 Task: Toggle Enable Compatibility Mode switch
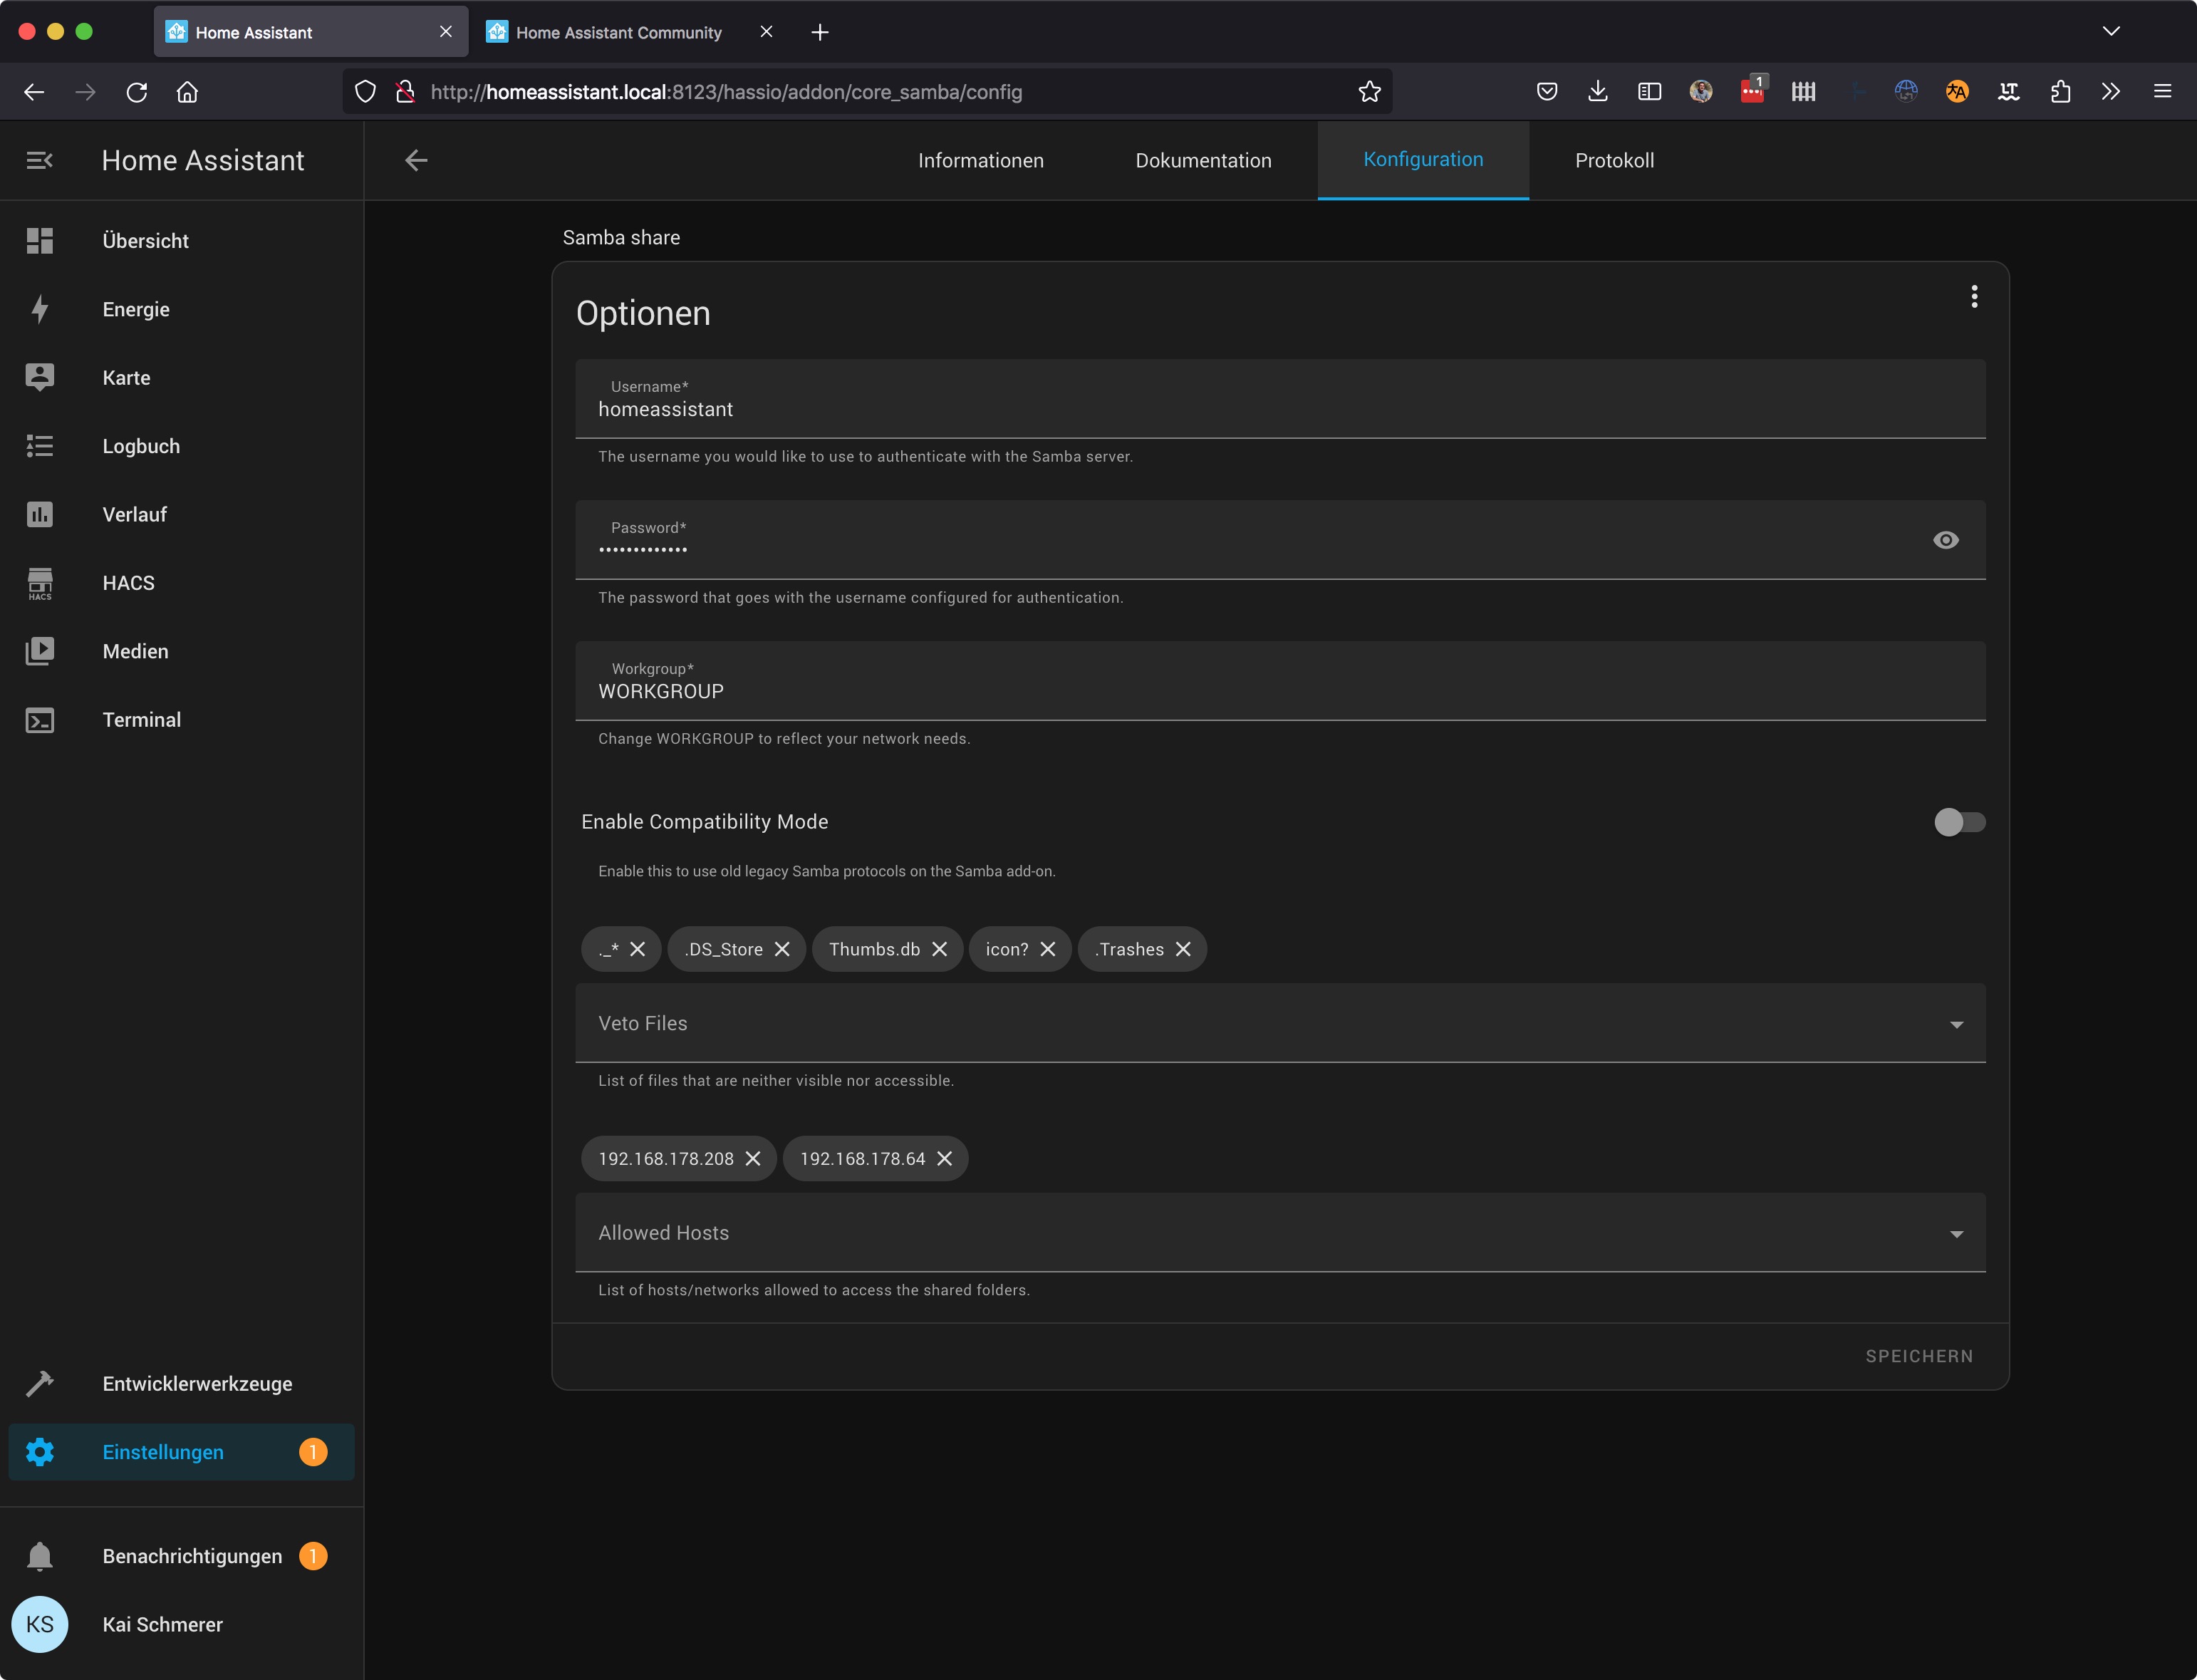point(1958,822)
